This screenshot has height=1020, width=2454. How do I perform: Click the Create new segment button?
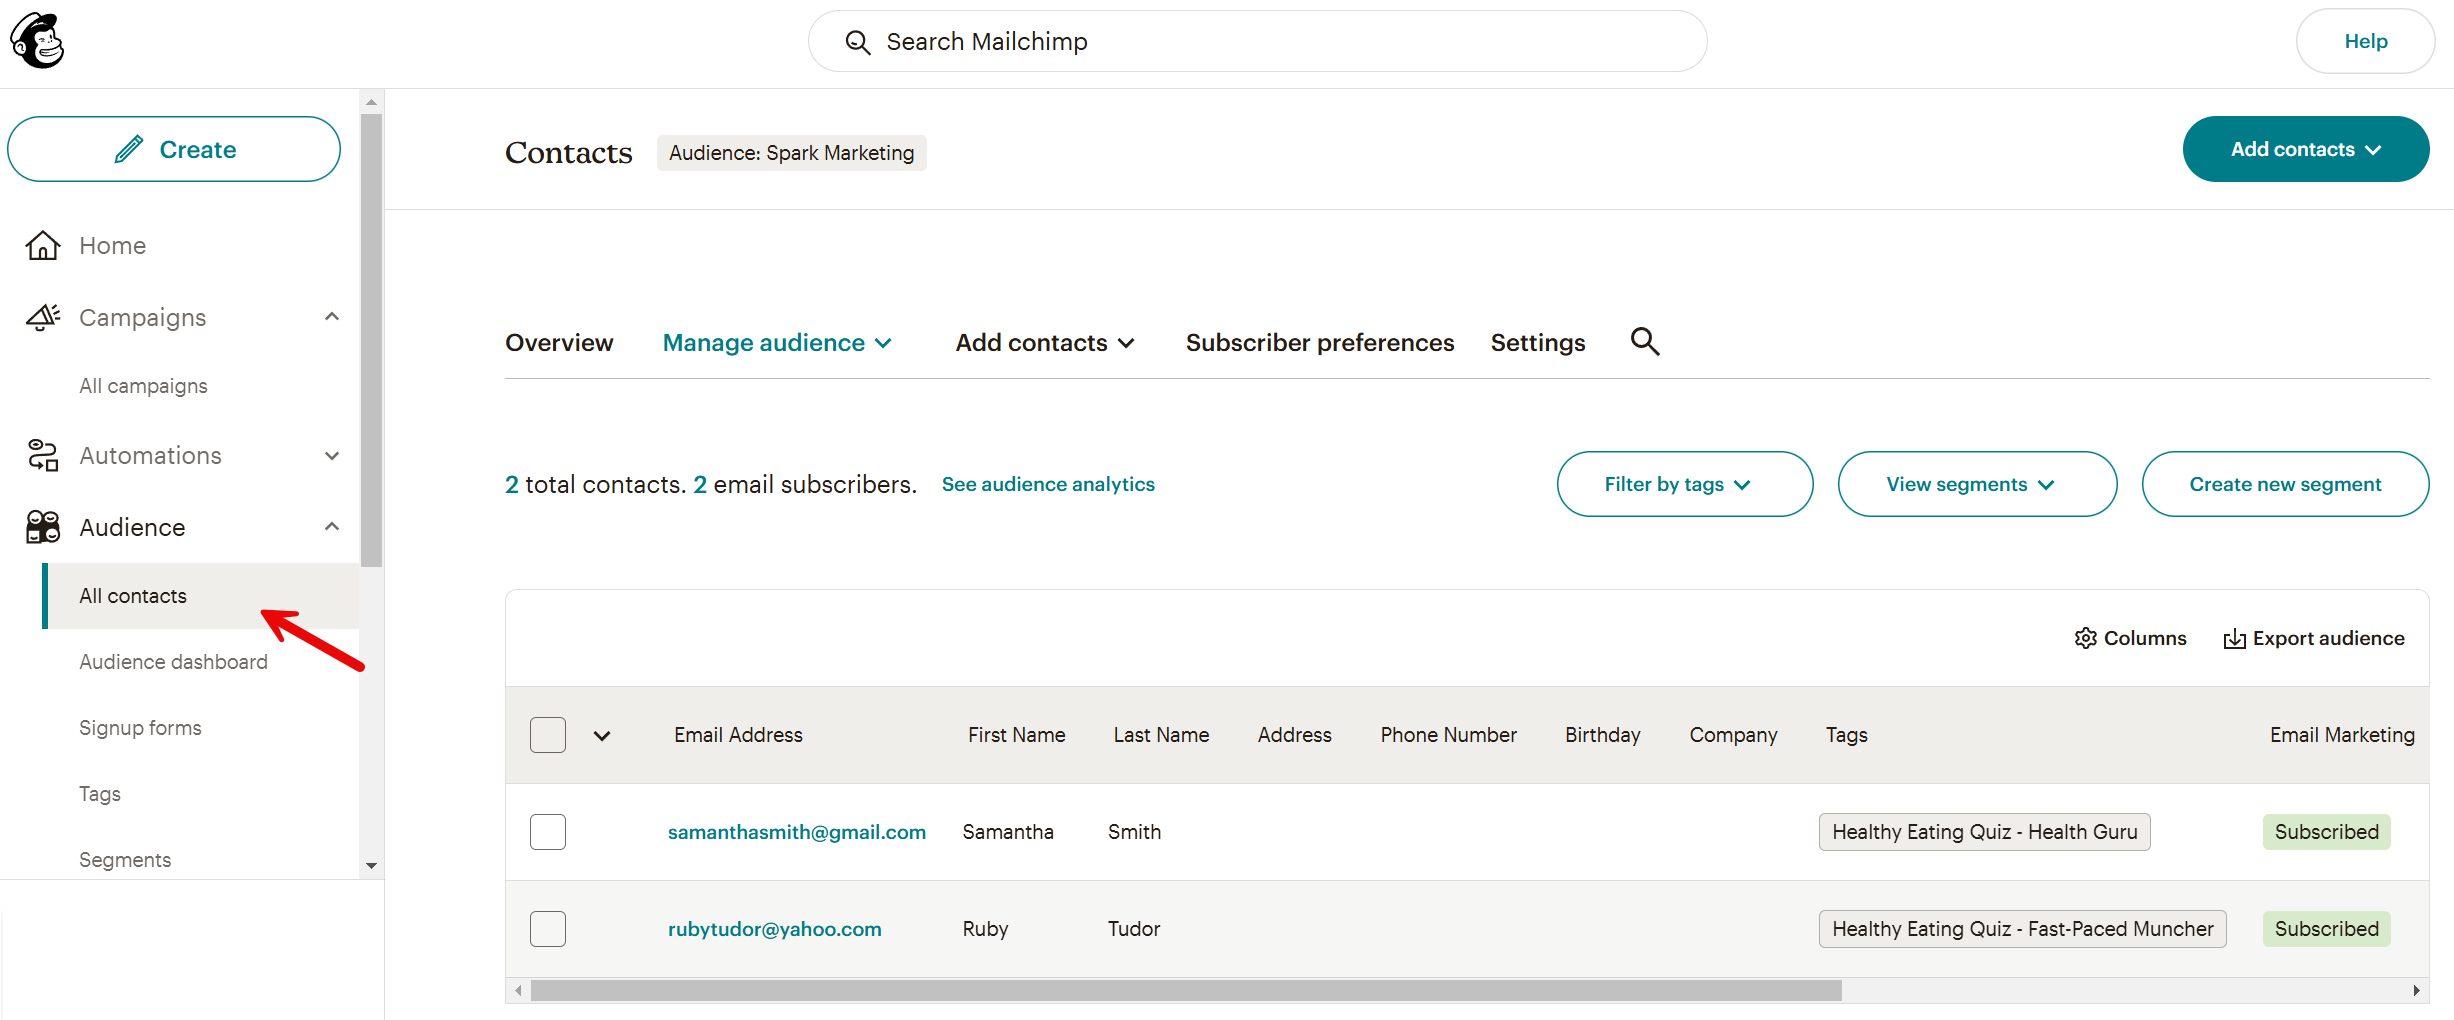[x=2285, y=484]
